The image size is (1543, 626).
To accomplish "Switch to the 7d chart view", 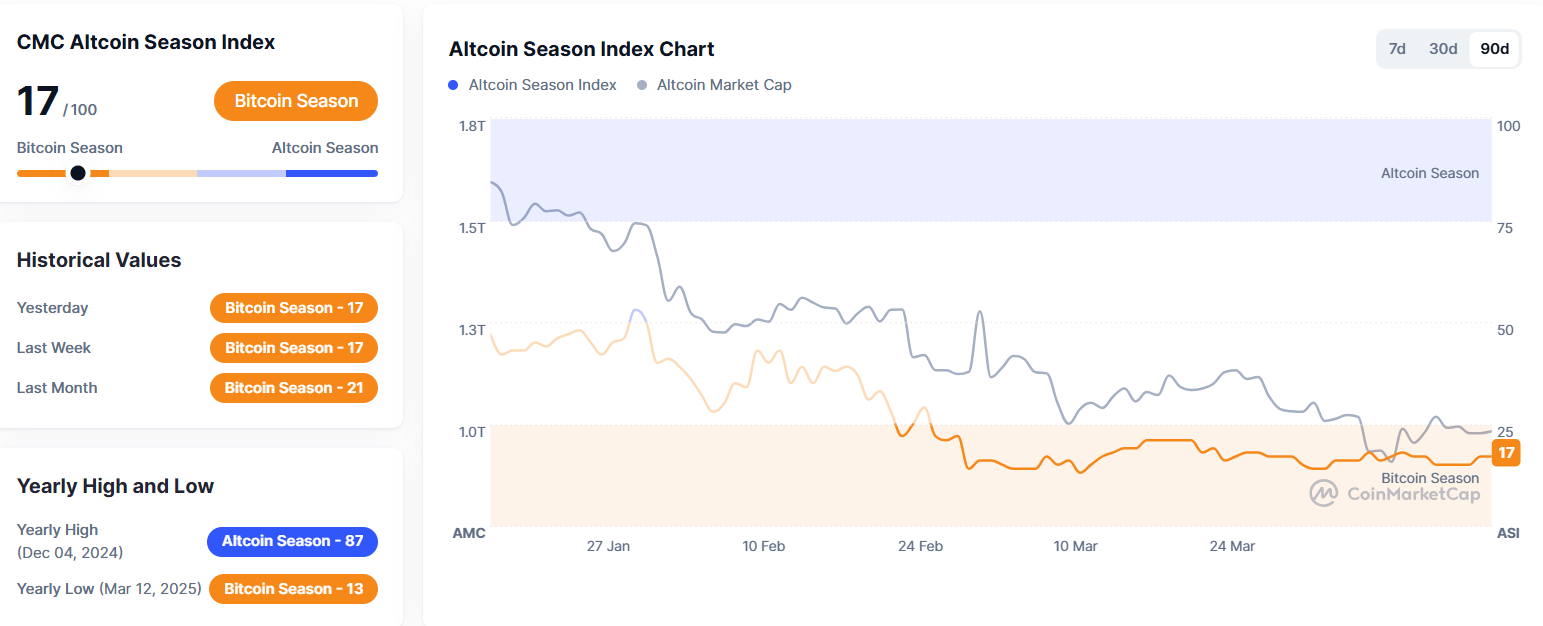I will [1397, 48].
